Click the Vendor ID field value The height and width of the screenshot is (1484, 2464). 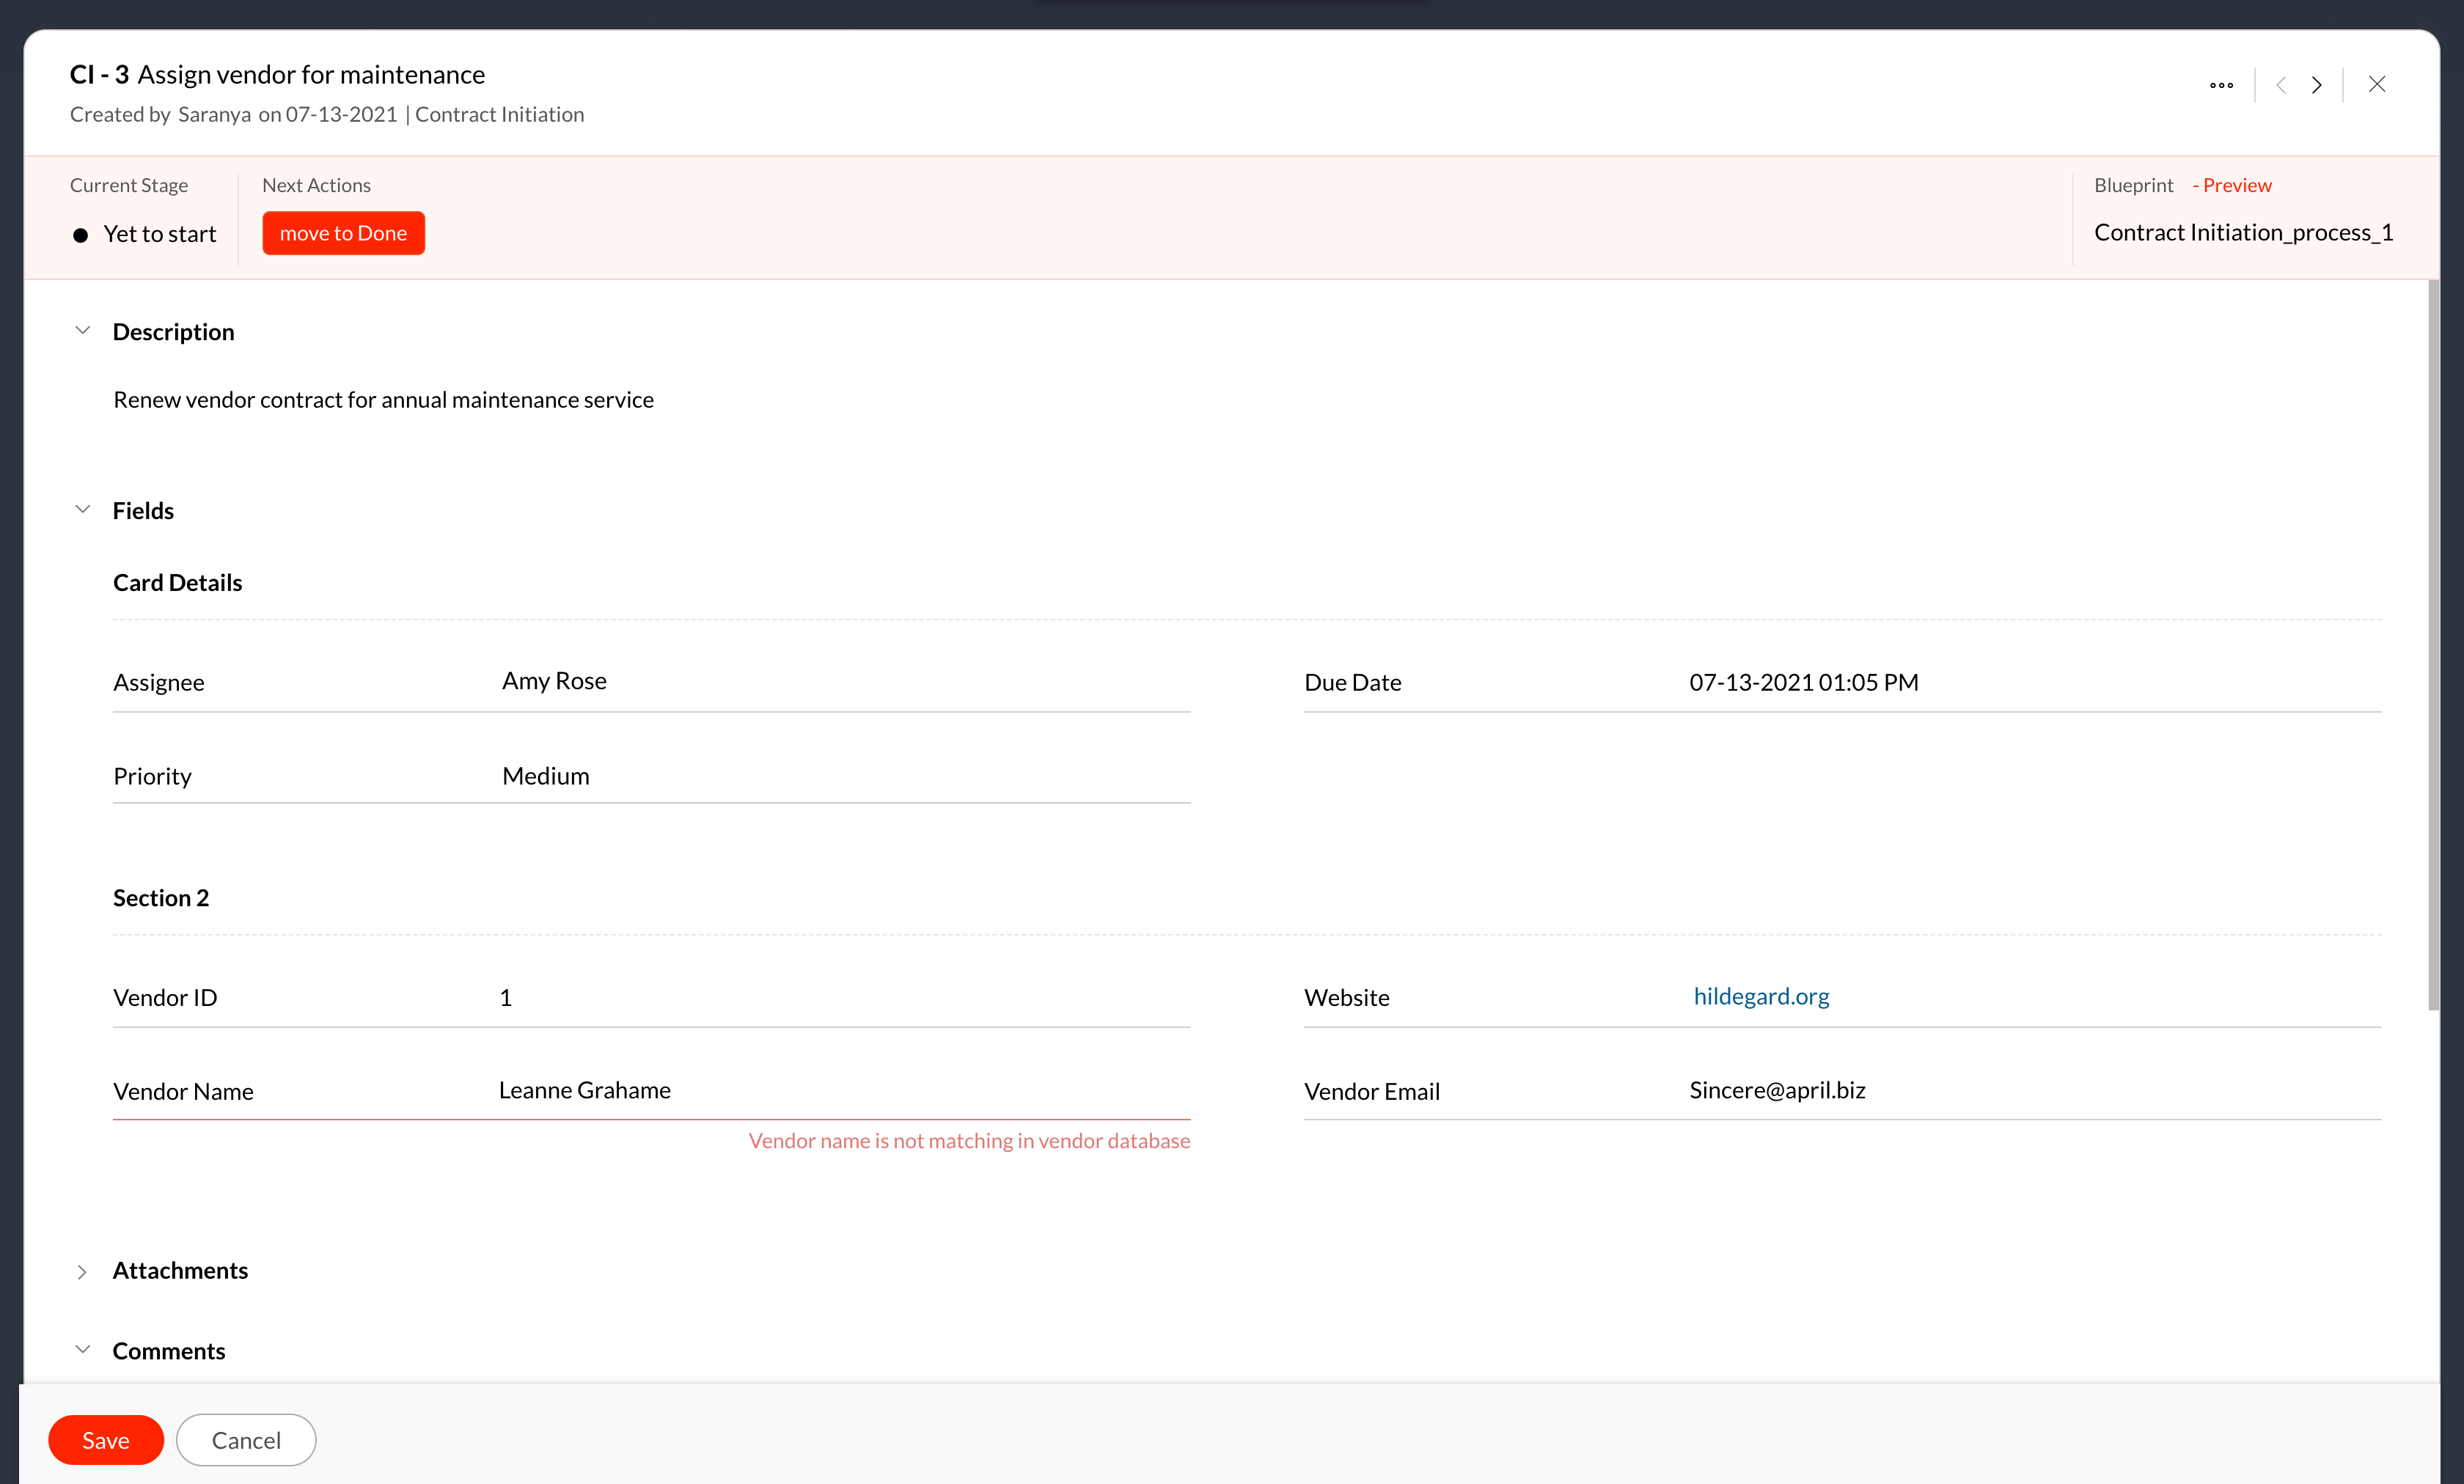(x=506, y=997)
